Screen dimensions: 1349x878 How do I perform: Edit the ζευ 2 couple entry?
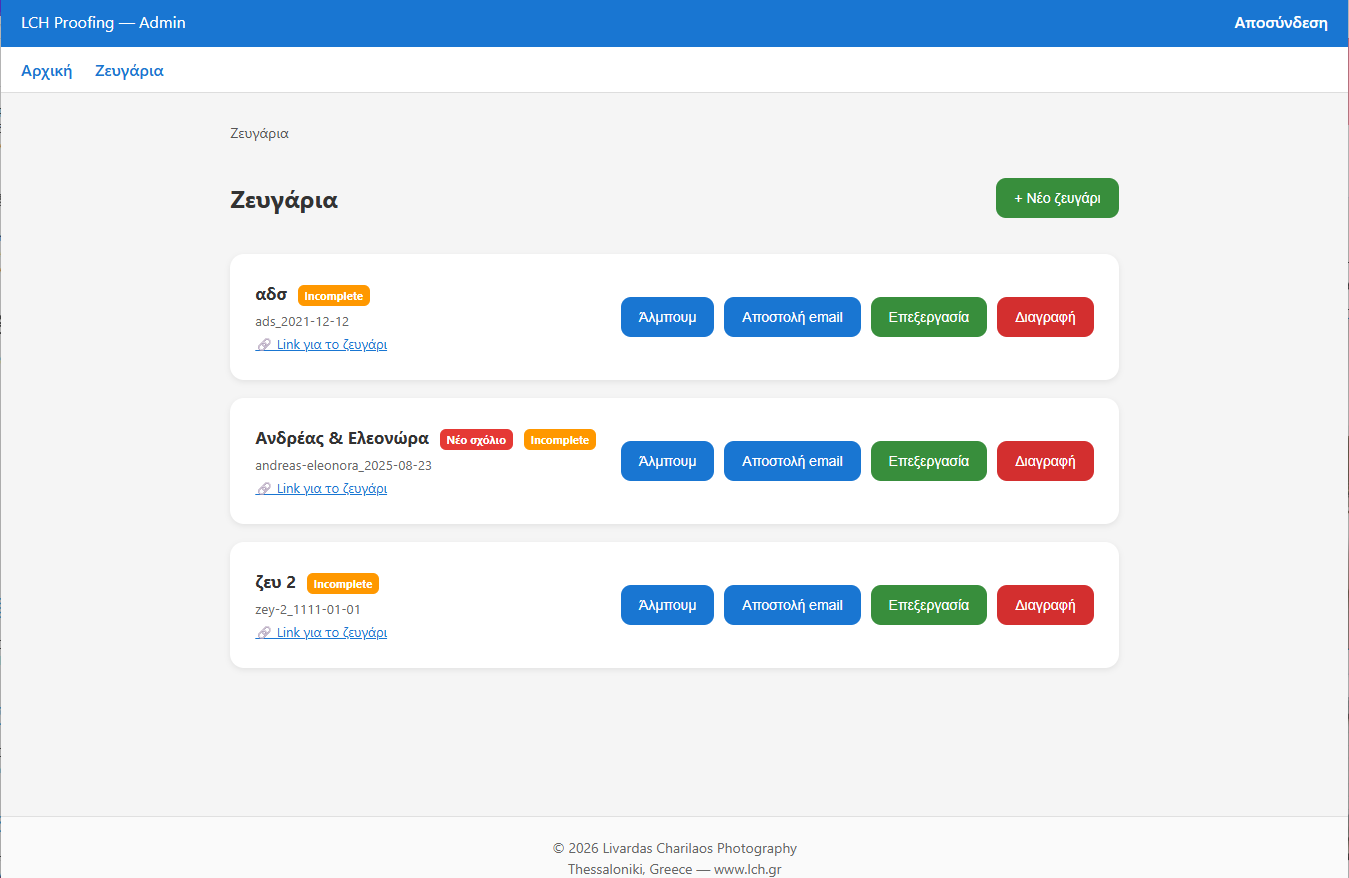tap(929, 605)
